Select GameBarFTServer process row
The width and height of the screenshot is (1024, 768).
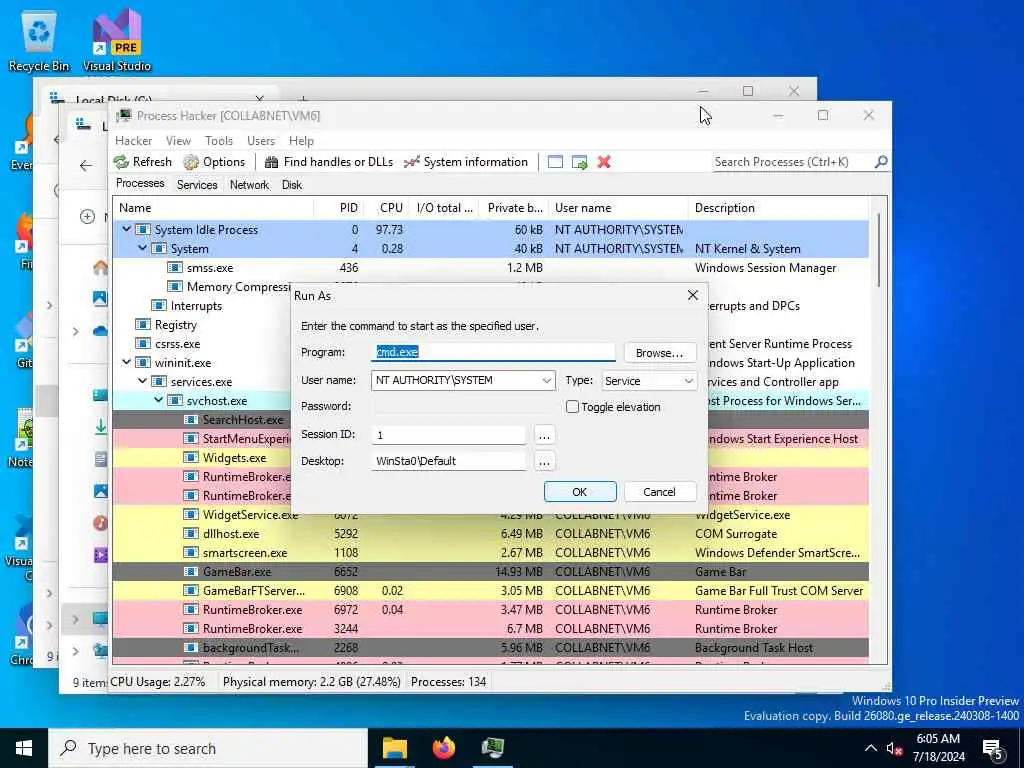coord(490,590)
